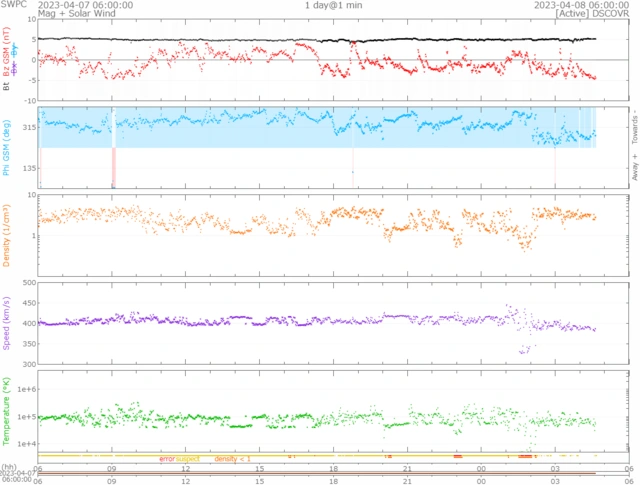Screen dimensions: 640x485
Task: Click the red timeline bar at bottom
Action: pyautogui.click(x=320, y=474)
